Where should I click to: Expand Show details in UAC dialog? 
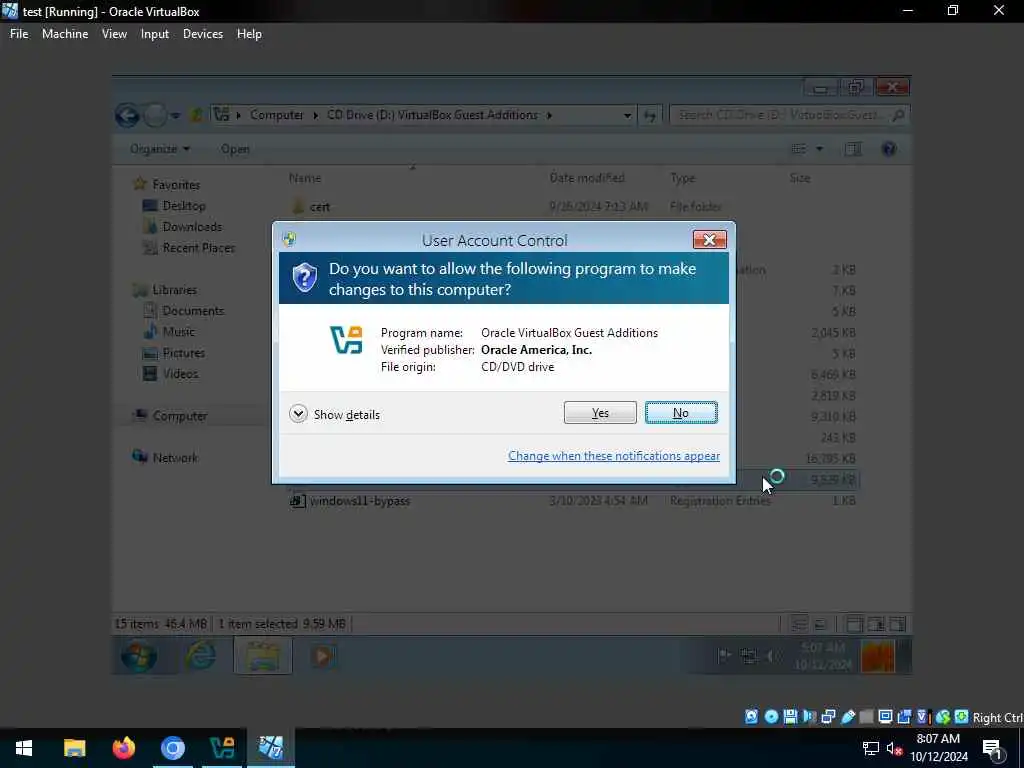click(x=334, y=414)
